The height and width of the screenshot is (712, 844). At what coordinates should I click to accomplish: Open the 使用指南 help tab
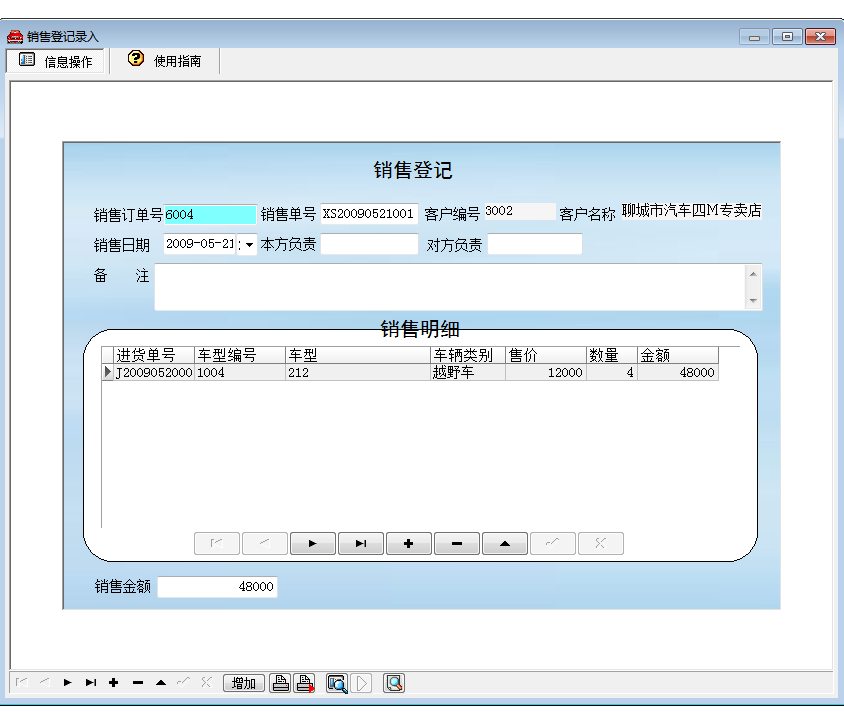tap(165, 60)
